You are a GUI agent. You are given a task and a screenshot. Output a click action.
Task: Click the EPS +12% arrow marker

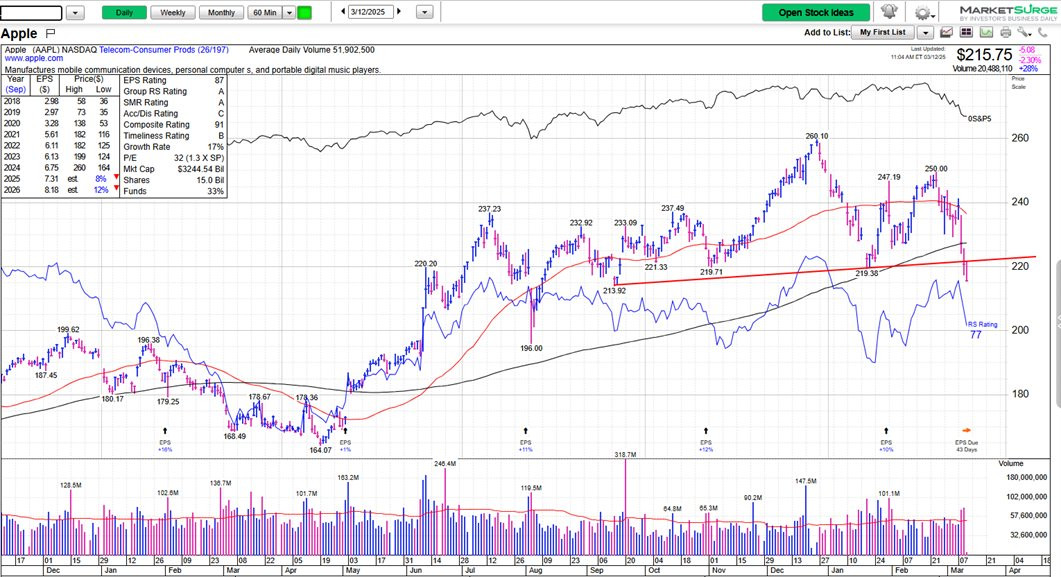pos(706,430)
